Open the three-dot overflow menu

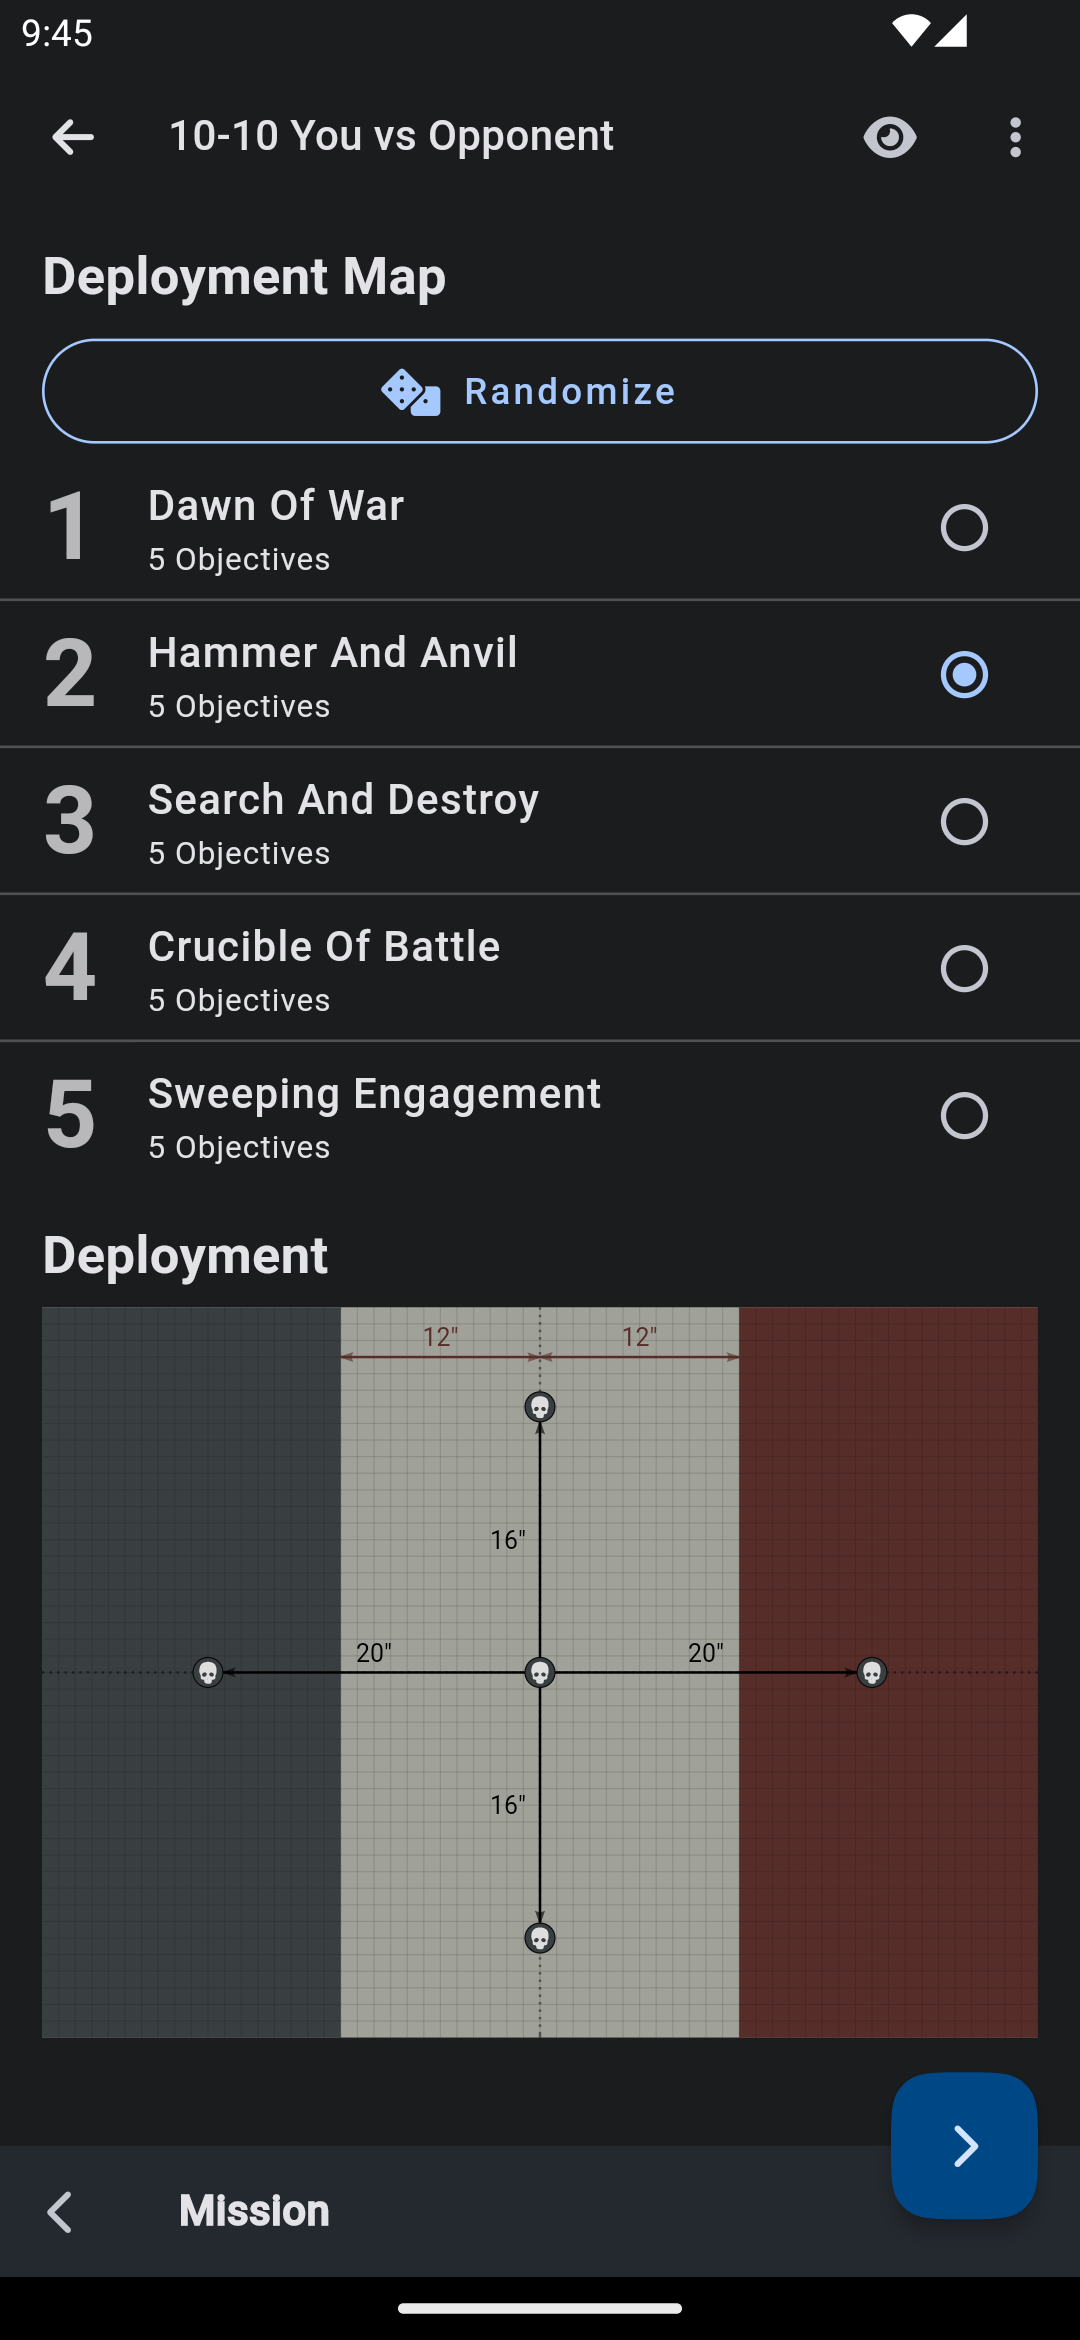click(x=1015, y=137)
